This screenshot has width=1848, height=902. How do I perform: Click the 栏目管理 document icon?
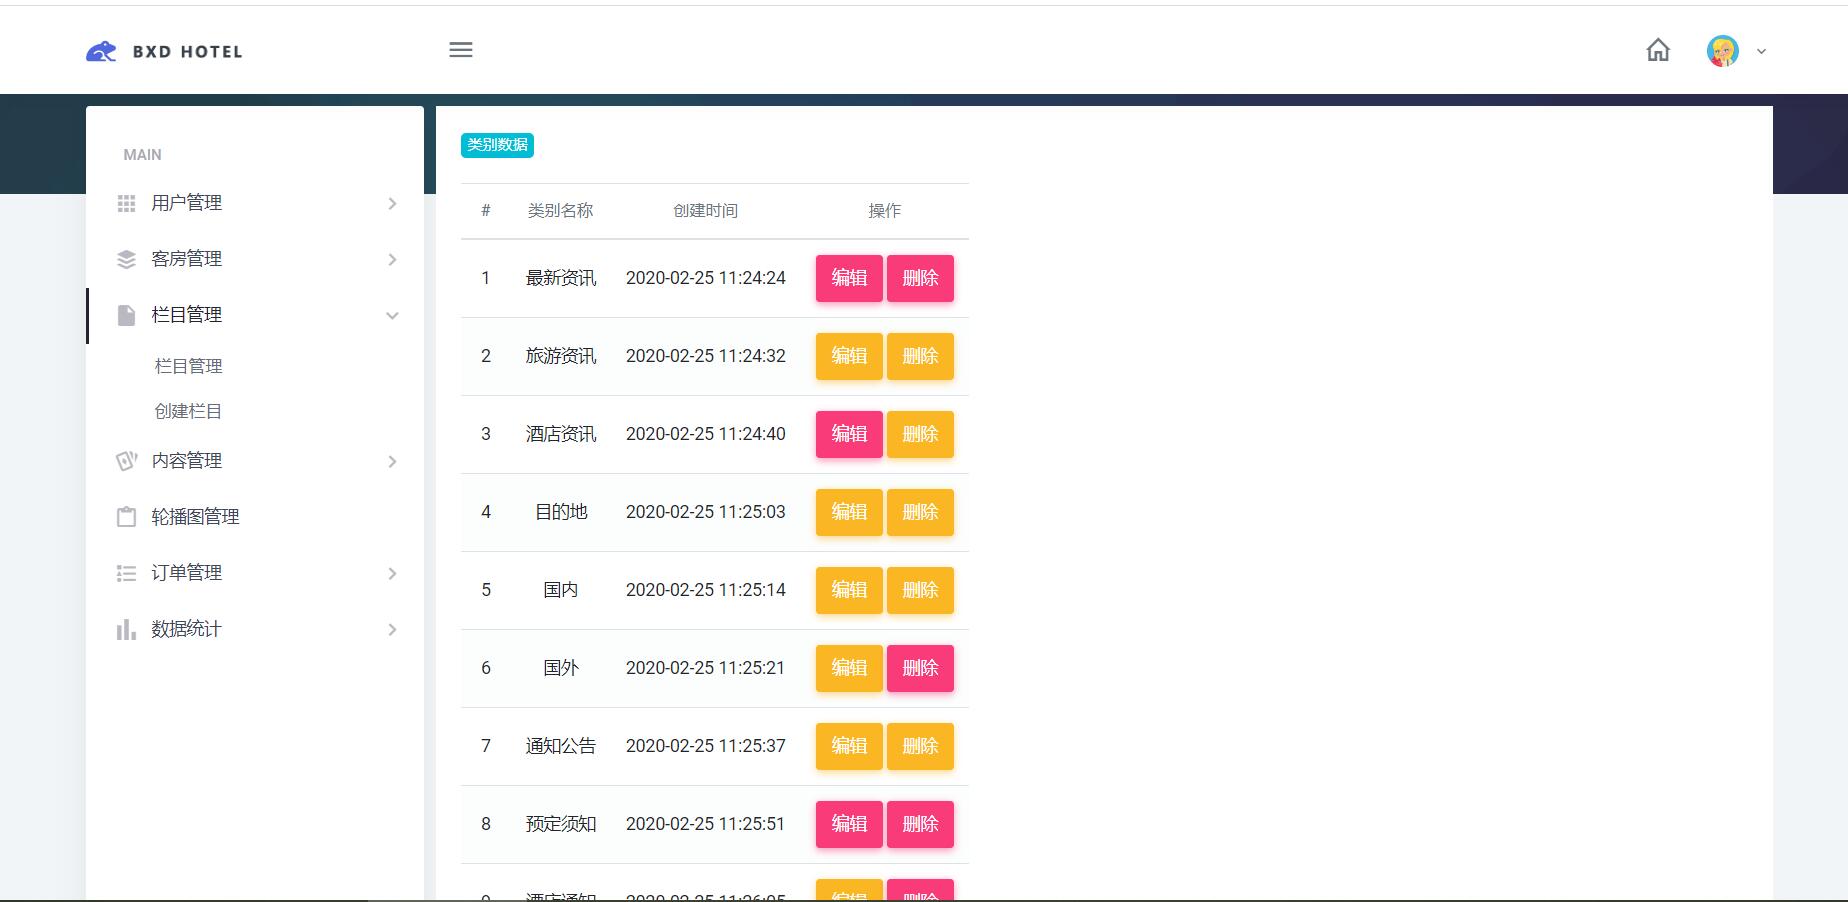click(126, 316)
